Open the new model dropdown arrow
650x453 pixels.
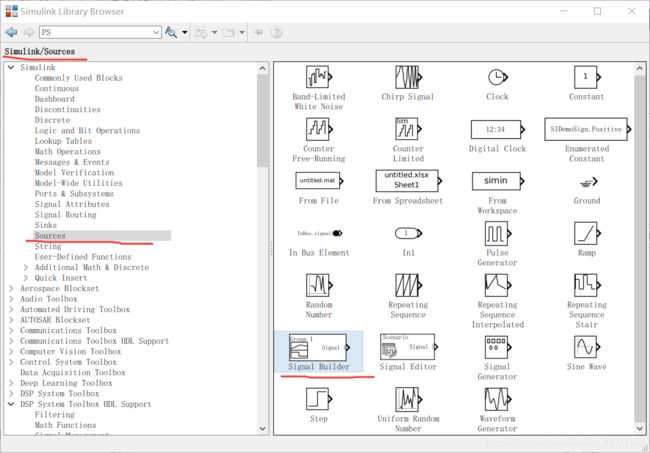[x=214, y=32]
